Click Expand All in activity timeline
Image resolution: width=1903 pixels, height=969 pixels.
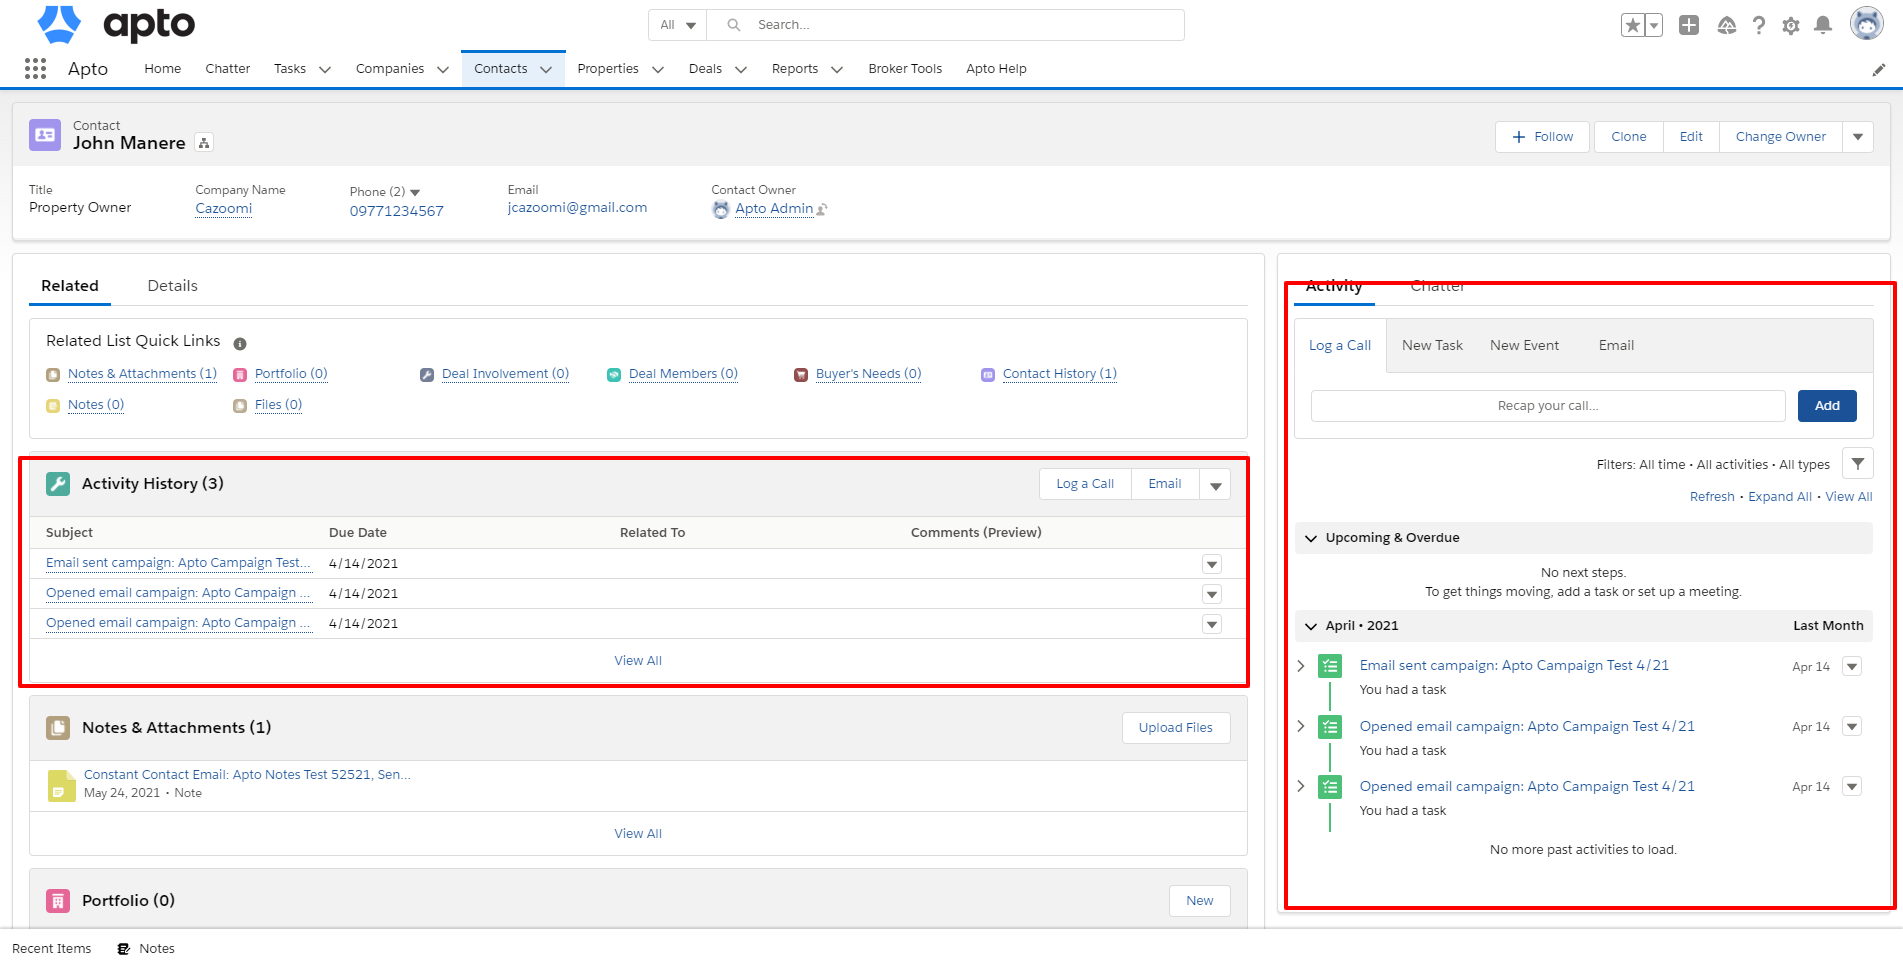click(1780, 497)
